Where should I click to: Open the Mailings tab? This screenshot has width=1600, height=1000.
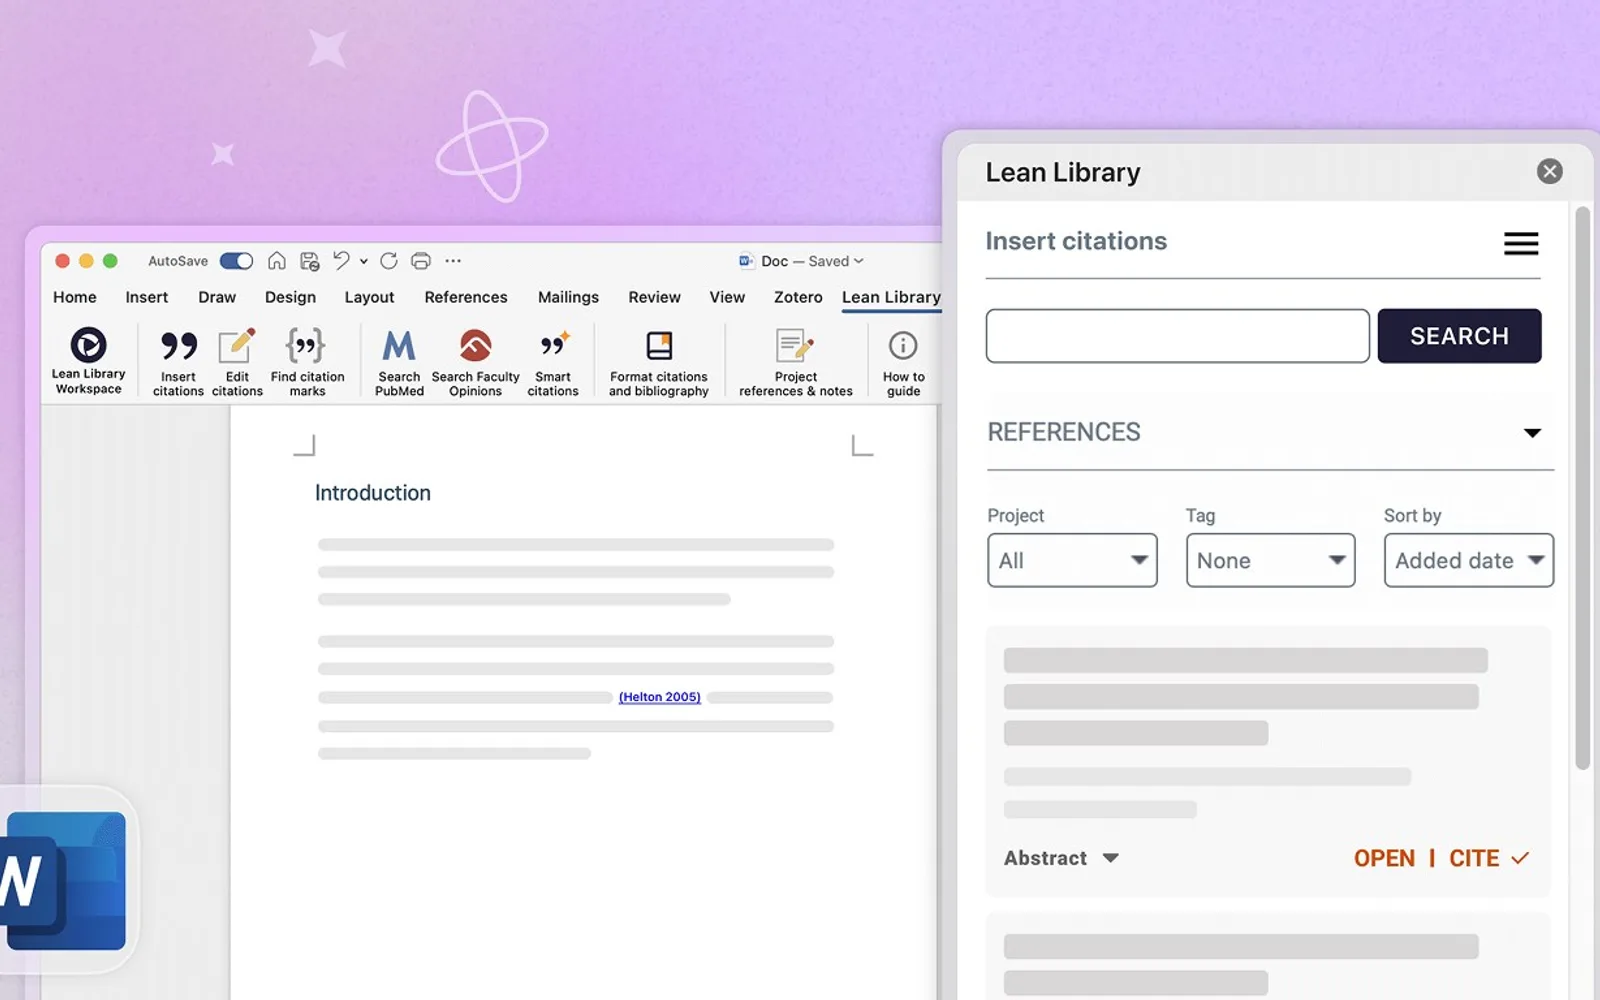click(568, 297)
